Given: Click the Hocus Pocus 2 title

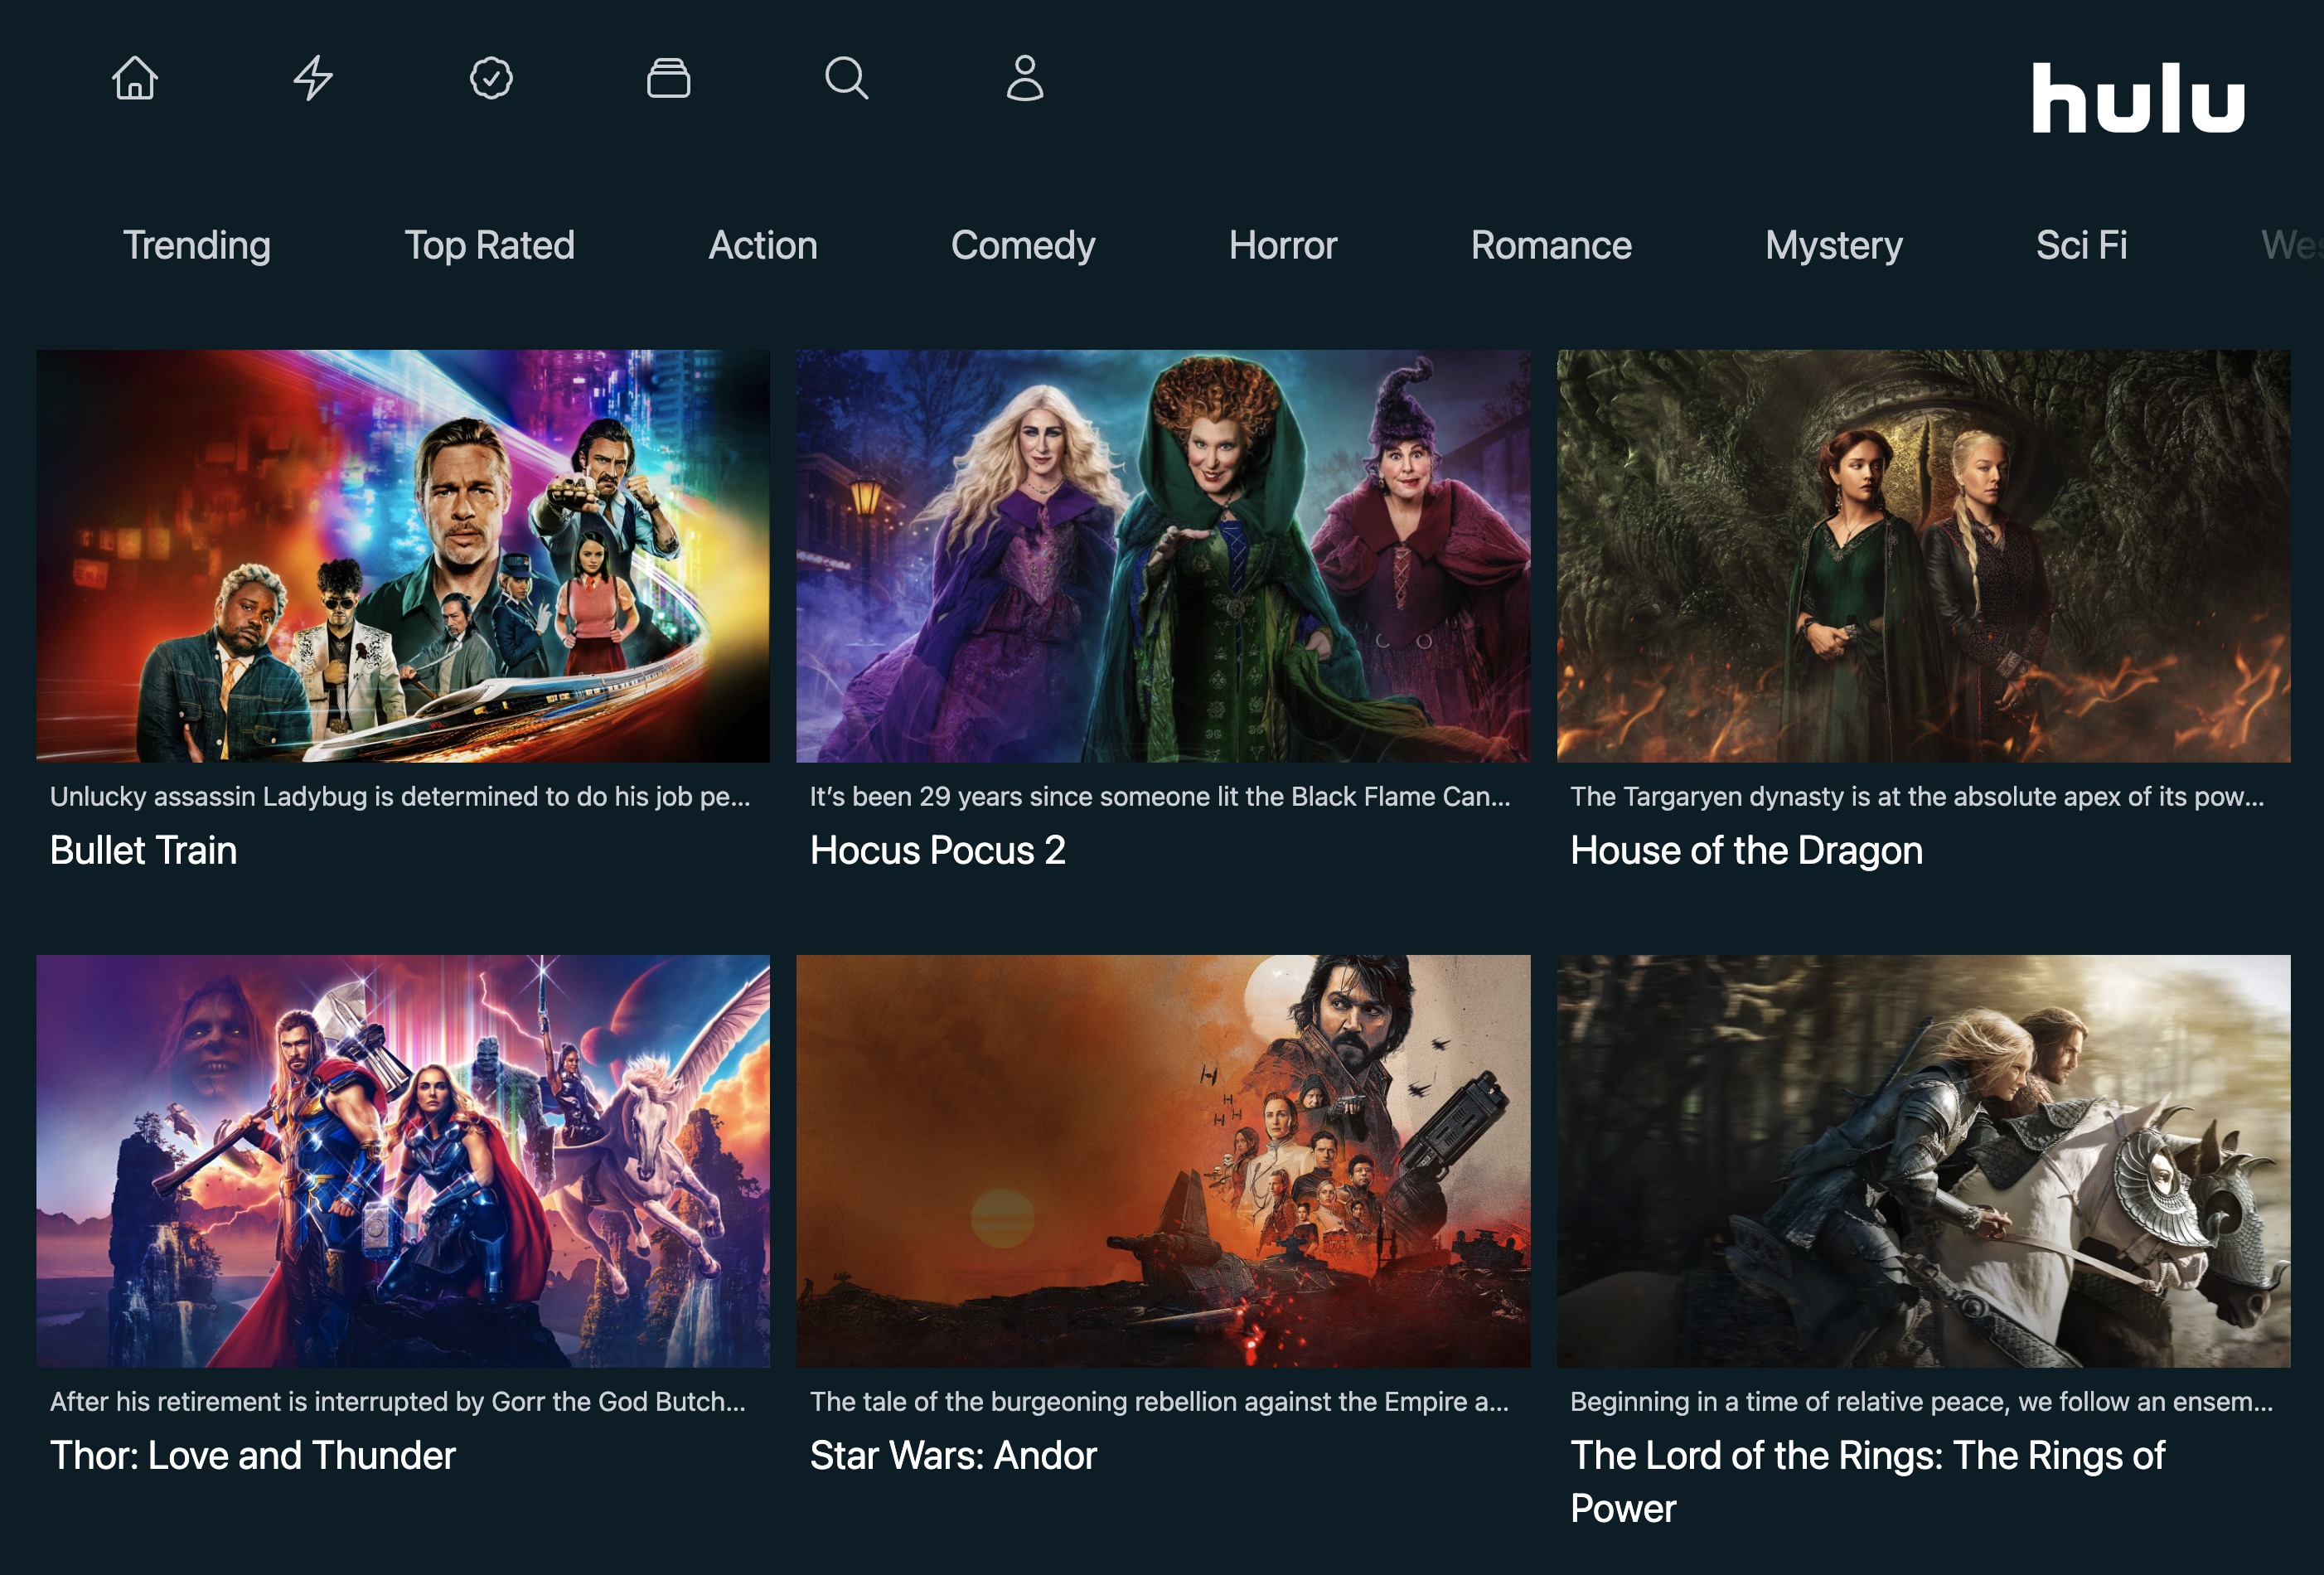Looking at the screenshot, I should 938,850.
